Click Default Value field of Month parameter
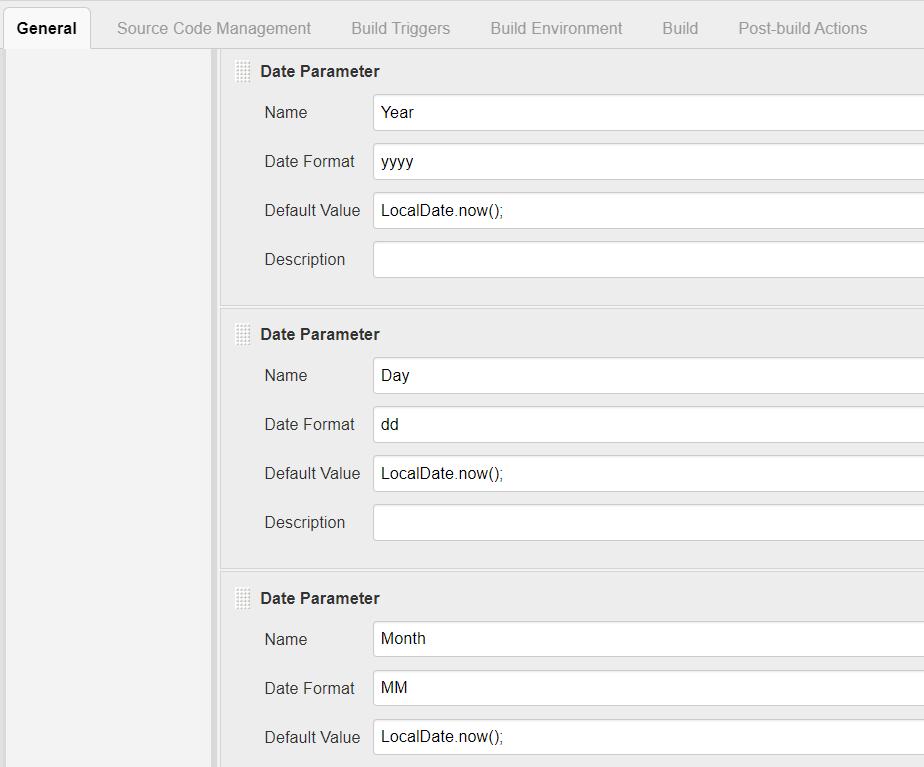This screenshot has height=767, width=924. click(648, 736)
